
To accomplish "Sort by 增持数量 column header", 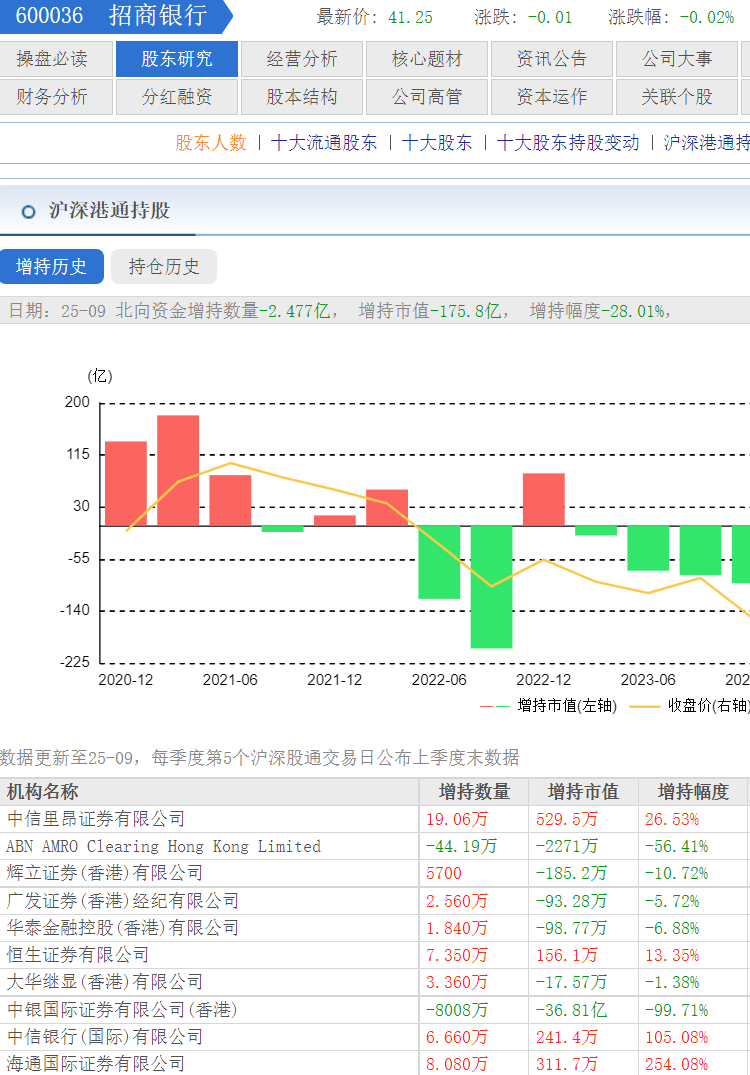I will pyautogui.click(x=474, y=792).
